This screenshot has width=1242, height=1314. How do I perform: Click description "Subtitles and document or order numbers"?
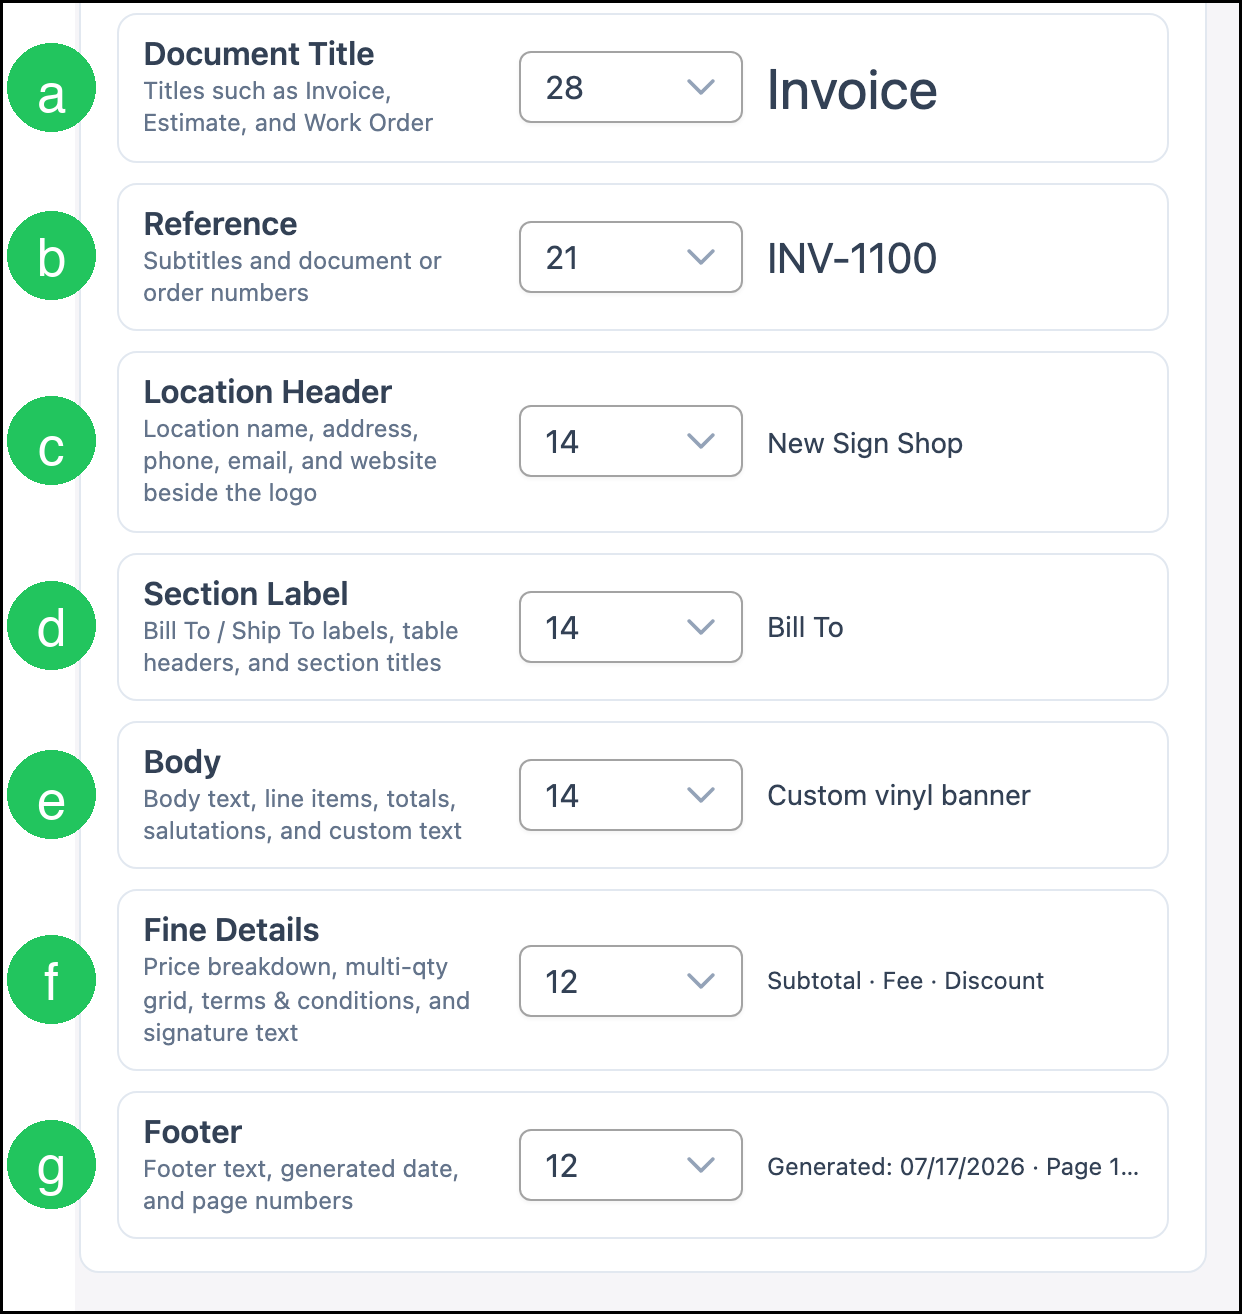point(292,277)
